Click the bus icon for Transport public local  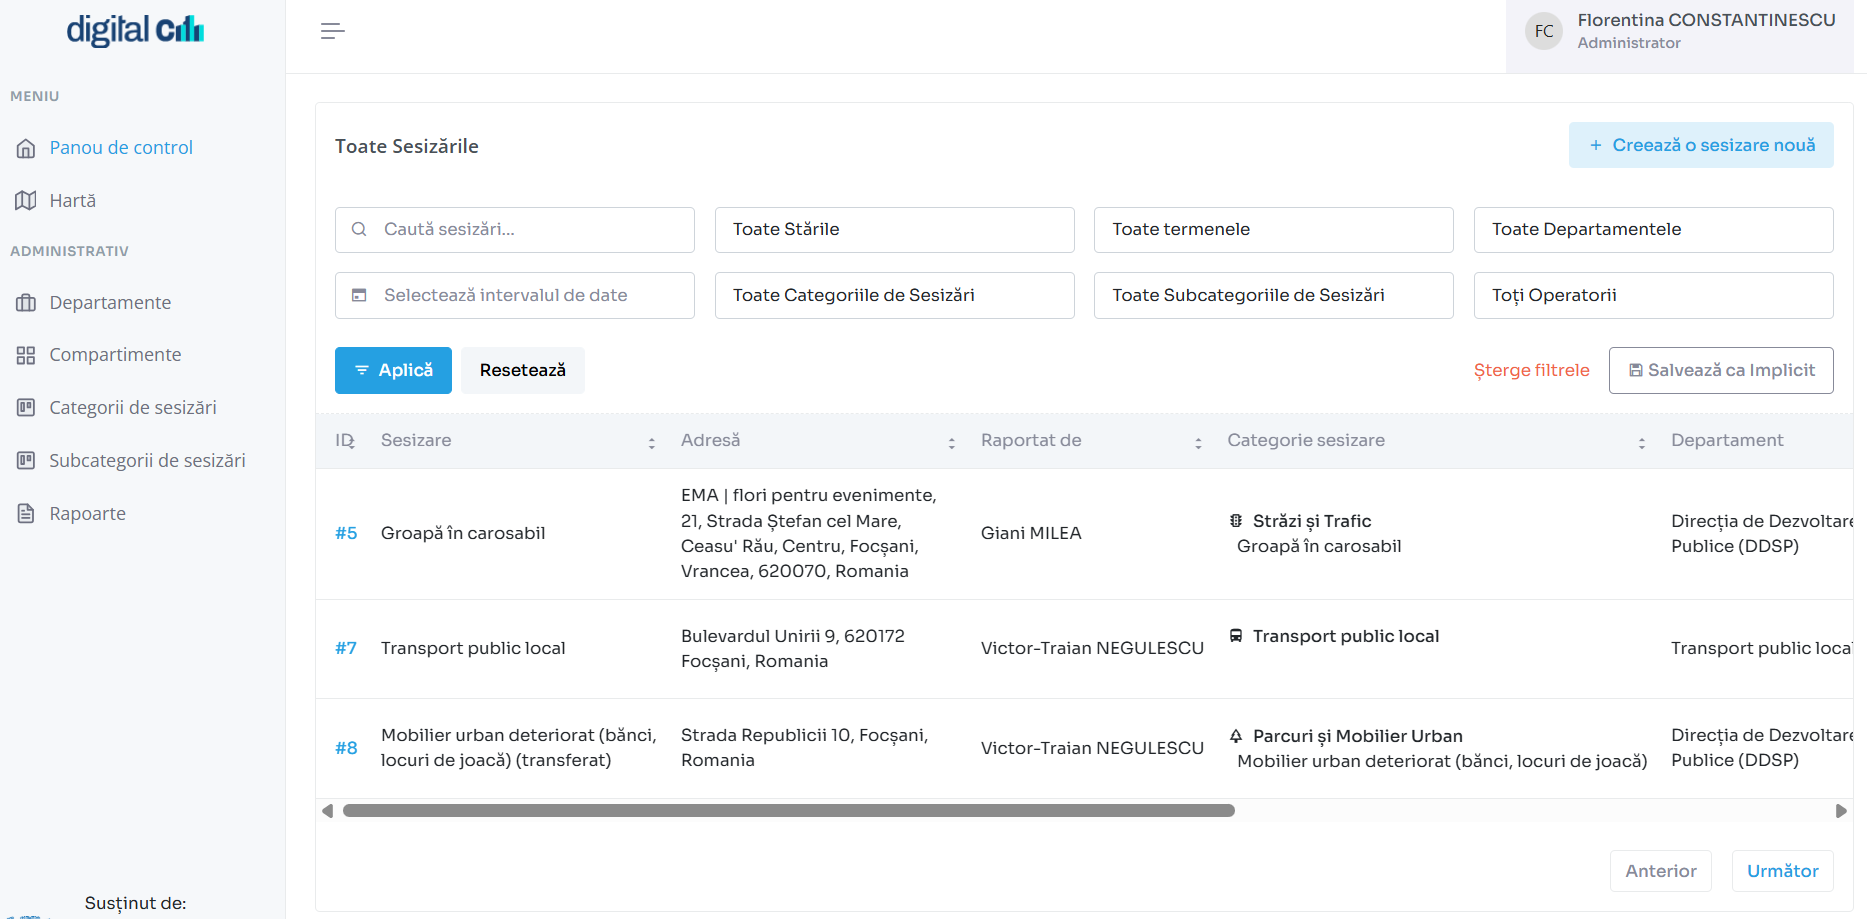1236,636
